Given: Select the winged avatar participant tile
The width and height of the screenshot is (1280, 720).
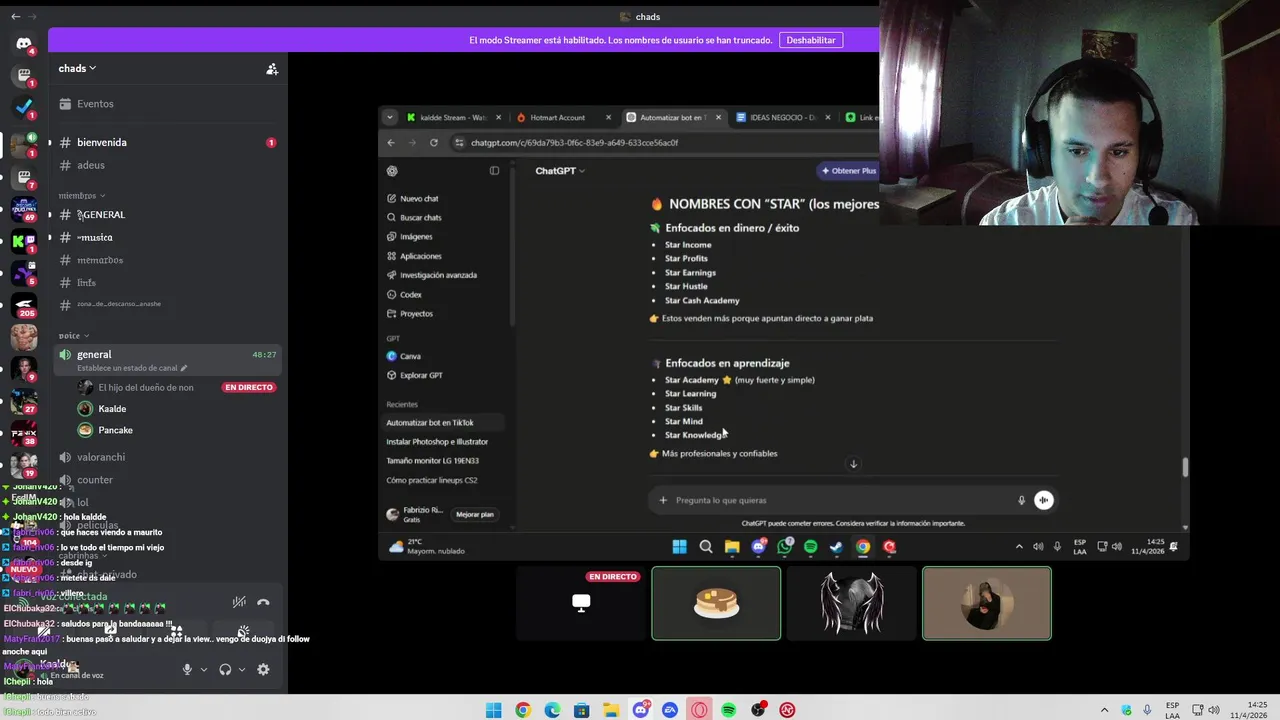Looking at the screenshot, I should point(851,603).
